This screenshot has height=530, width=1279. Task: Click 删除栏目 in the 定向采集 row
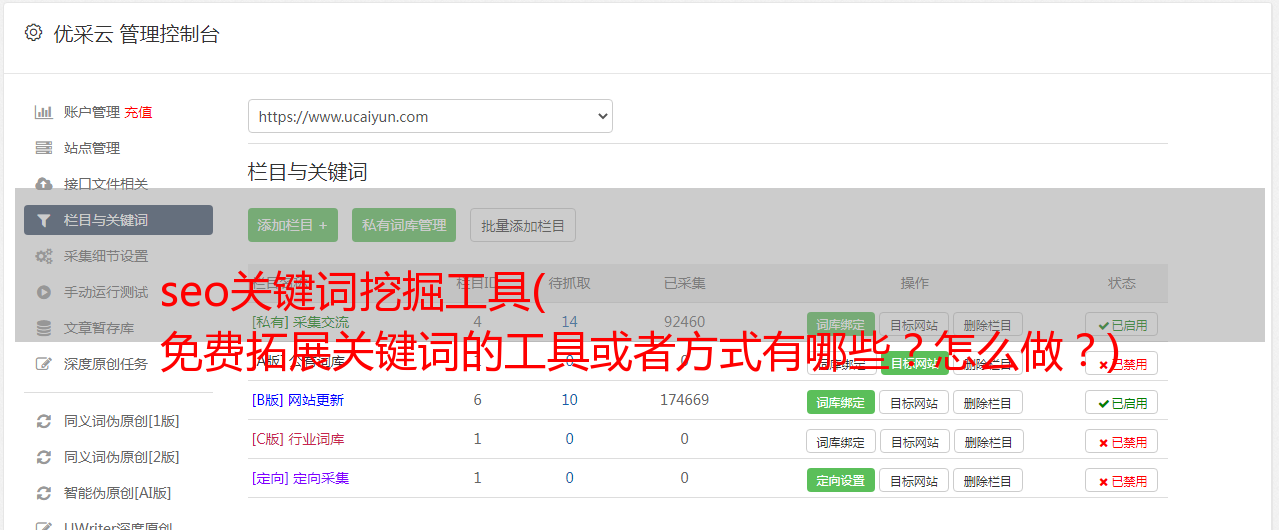pyautogui.click(x=988, y=481)
